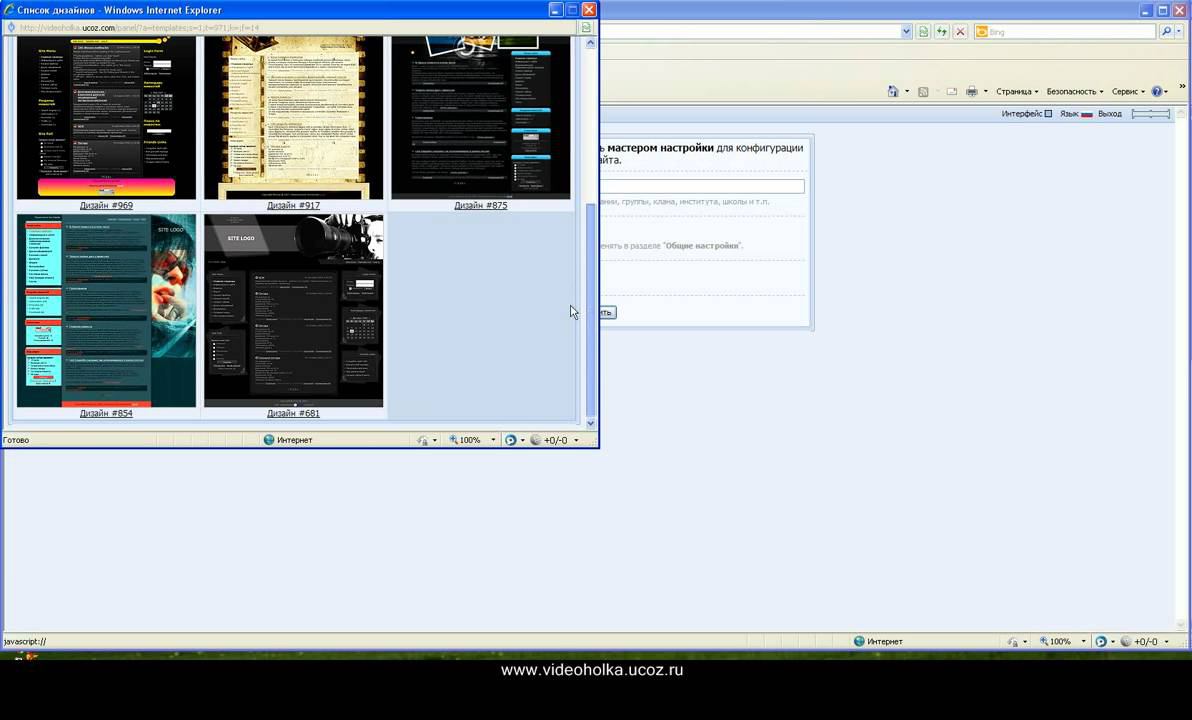
Task: Select design #917 parchment thumbnail
Action: 293,118
